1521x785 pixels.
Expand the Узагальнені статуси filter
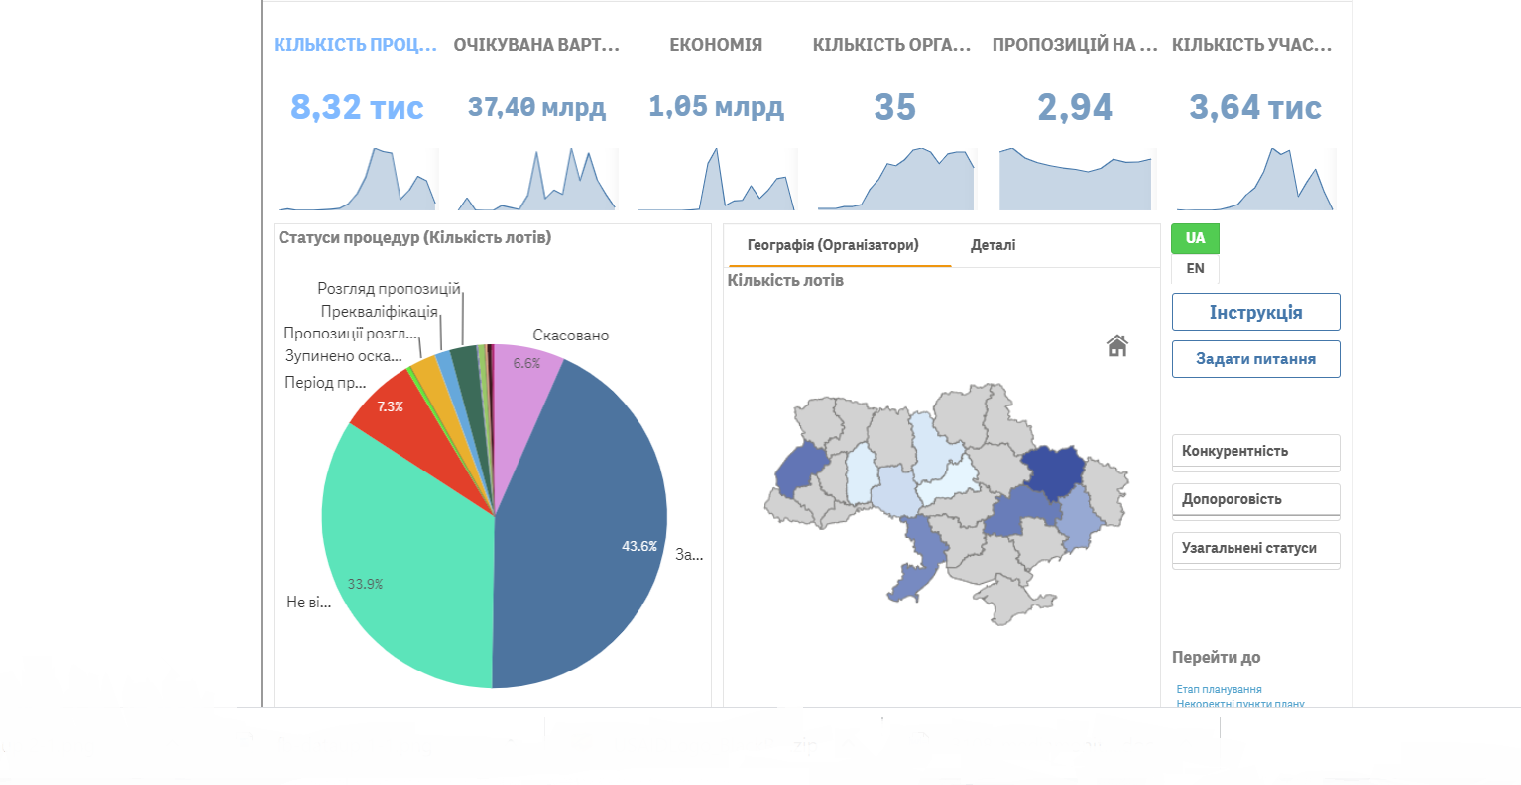1256,549
